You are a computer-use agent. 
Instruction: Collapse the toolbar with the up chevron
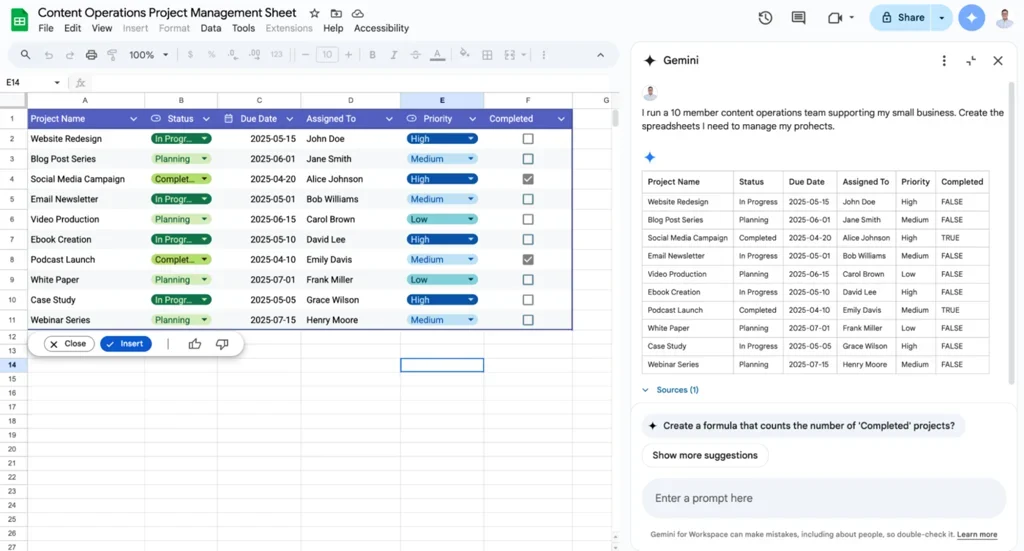[x=601, y=55]
